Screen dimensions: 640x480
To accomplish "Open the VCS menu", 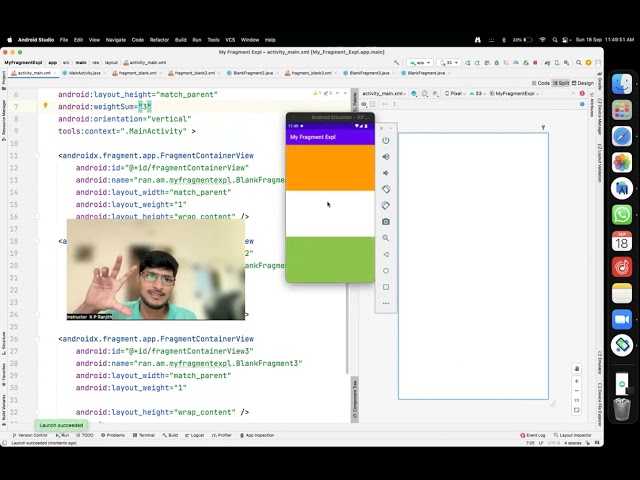I will click(x=230, y=40).
